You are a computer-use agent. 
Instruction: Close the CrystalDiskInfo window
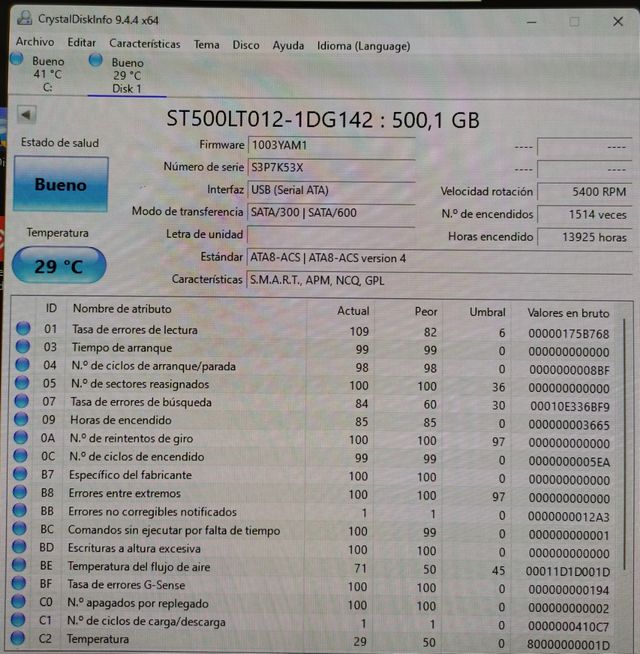[618, 22]
